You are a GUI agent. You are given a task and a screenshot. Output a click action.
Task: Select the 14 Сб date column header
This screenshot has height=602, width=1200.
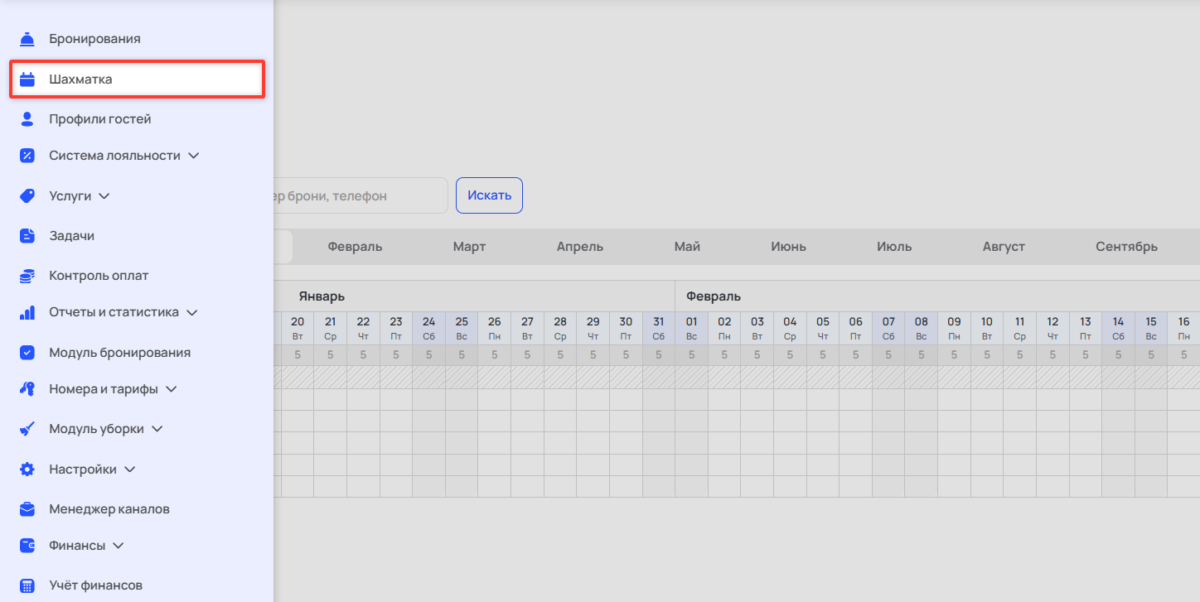(x=1118, y=328)
